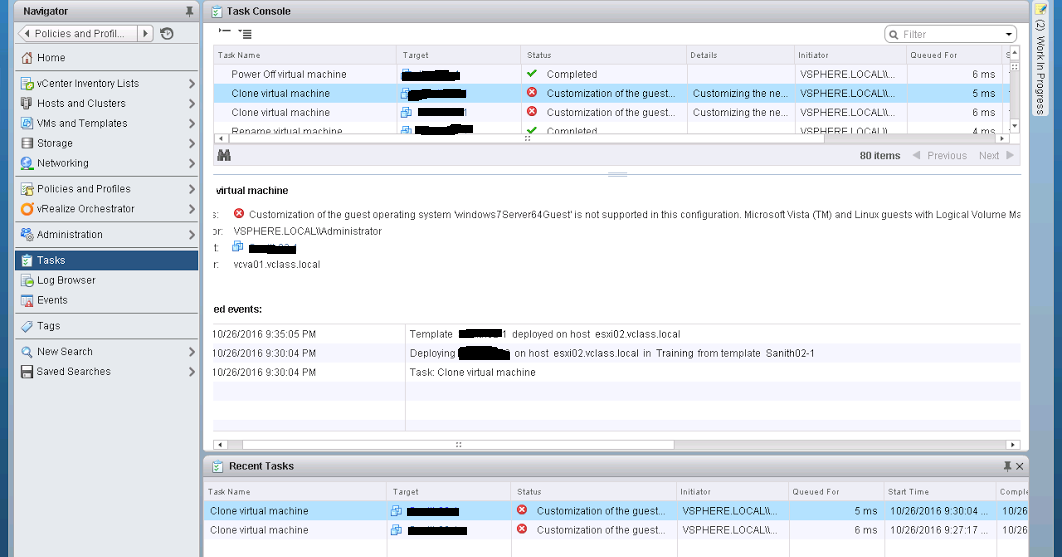The width and height of the screenshot is (1062, 557).
Task: Open Log Browser in the Navigator
Action: click(66, 280)
